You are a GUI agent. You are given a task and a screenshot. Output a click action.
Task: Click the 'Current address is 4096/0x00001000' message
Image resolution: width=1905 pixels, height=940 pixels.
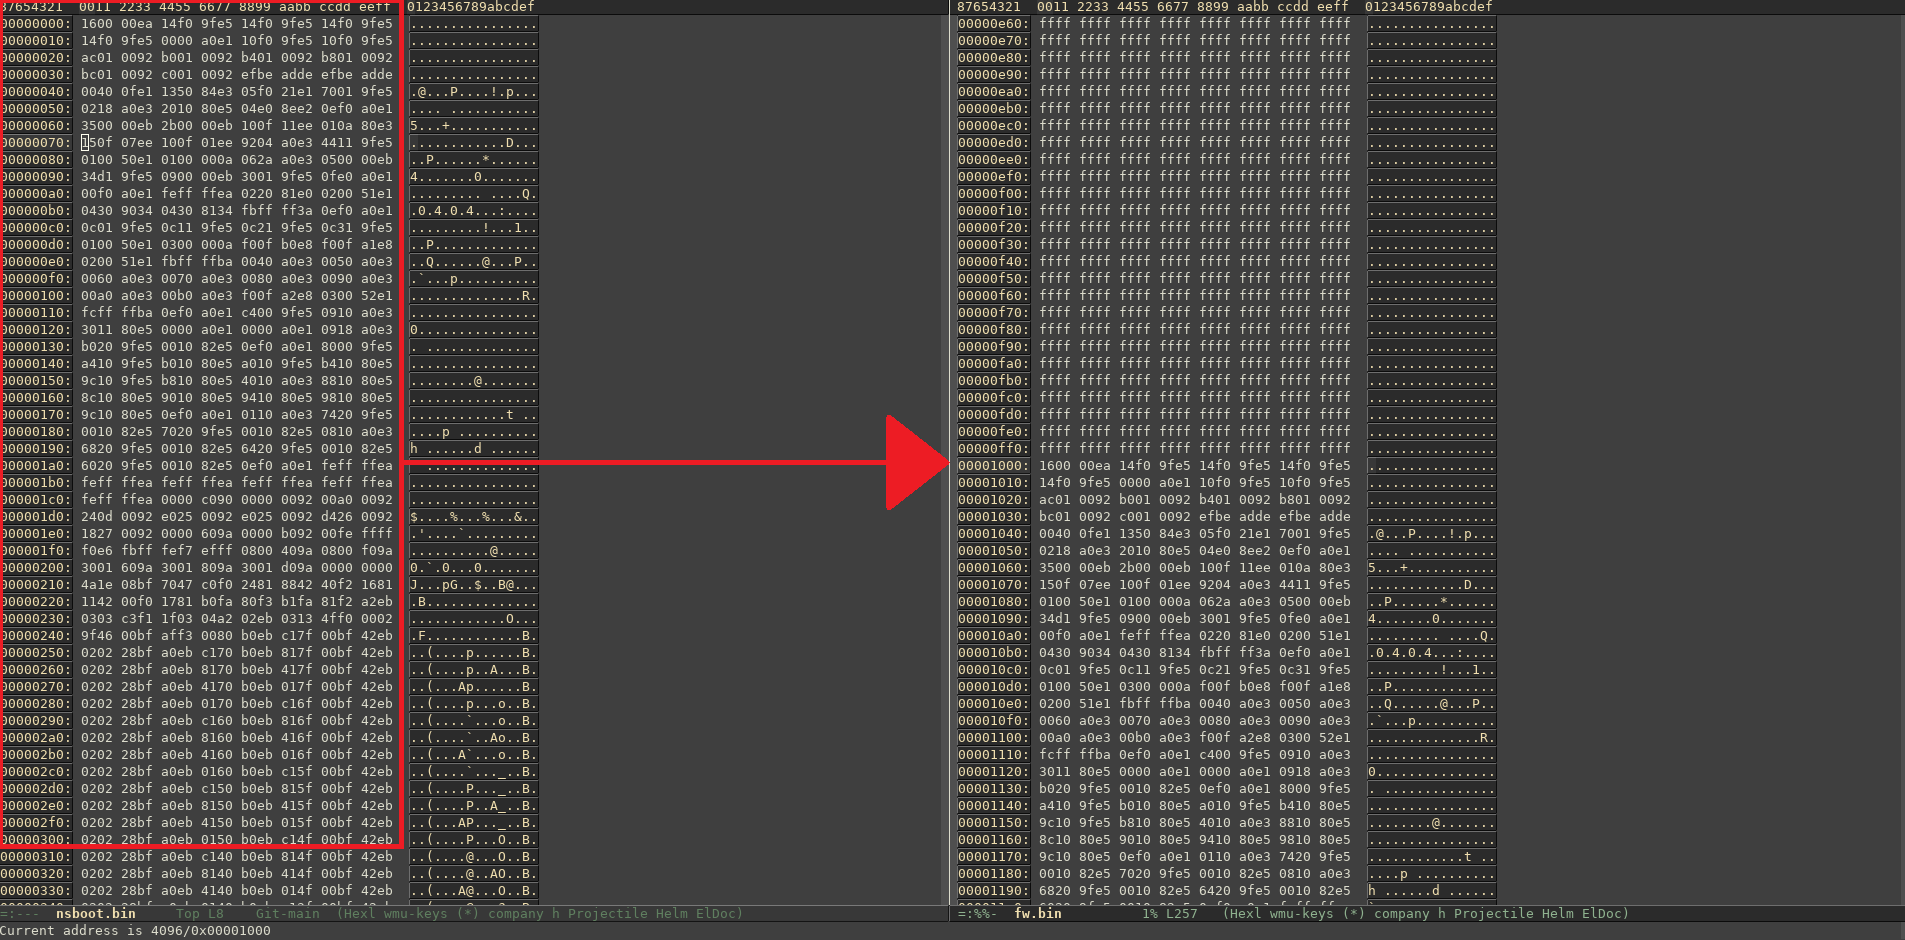pyautogui.click(x=135, y=930)
